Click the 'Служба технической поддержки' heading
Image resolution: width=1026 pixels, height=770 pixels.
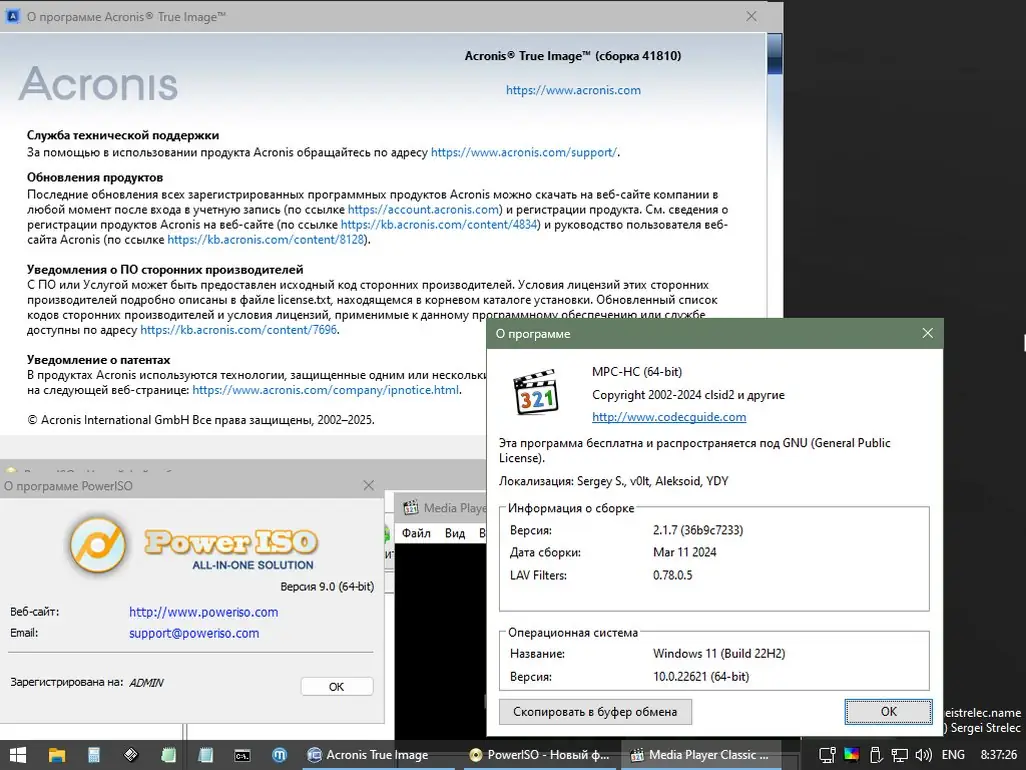pyautogui.click(x=123, y=135)
